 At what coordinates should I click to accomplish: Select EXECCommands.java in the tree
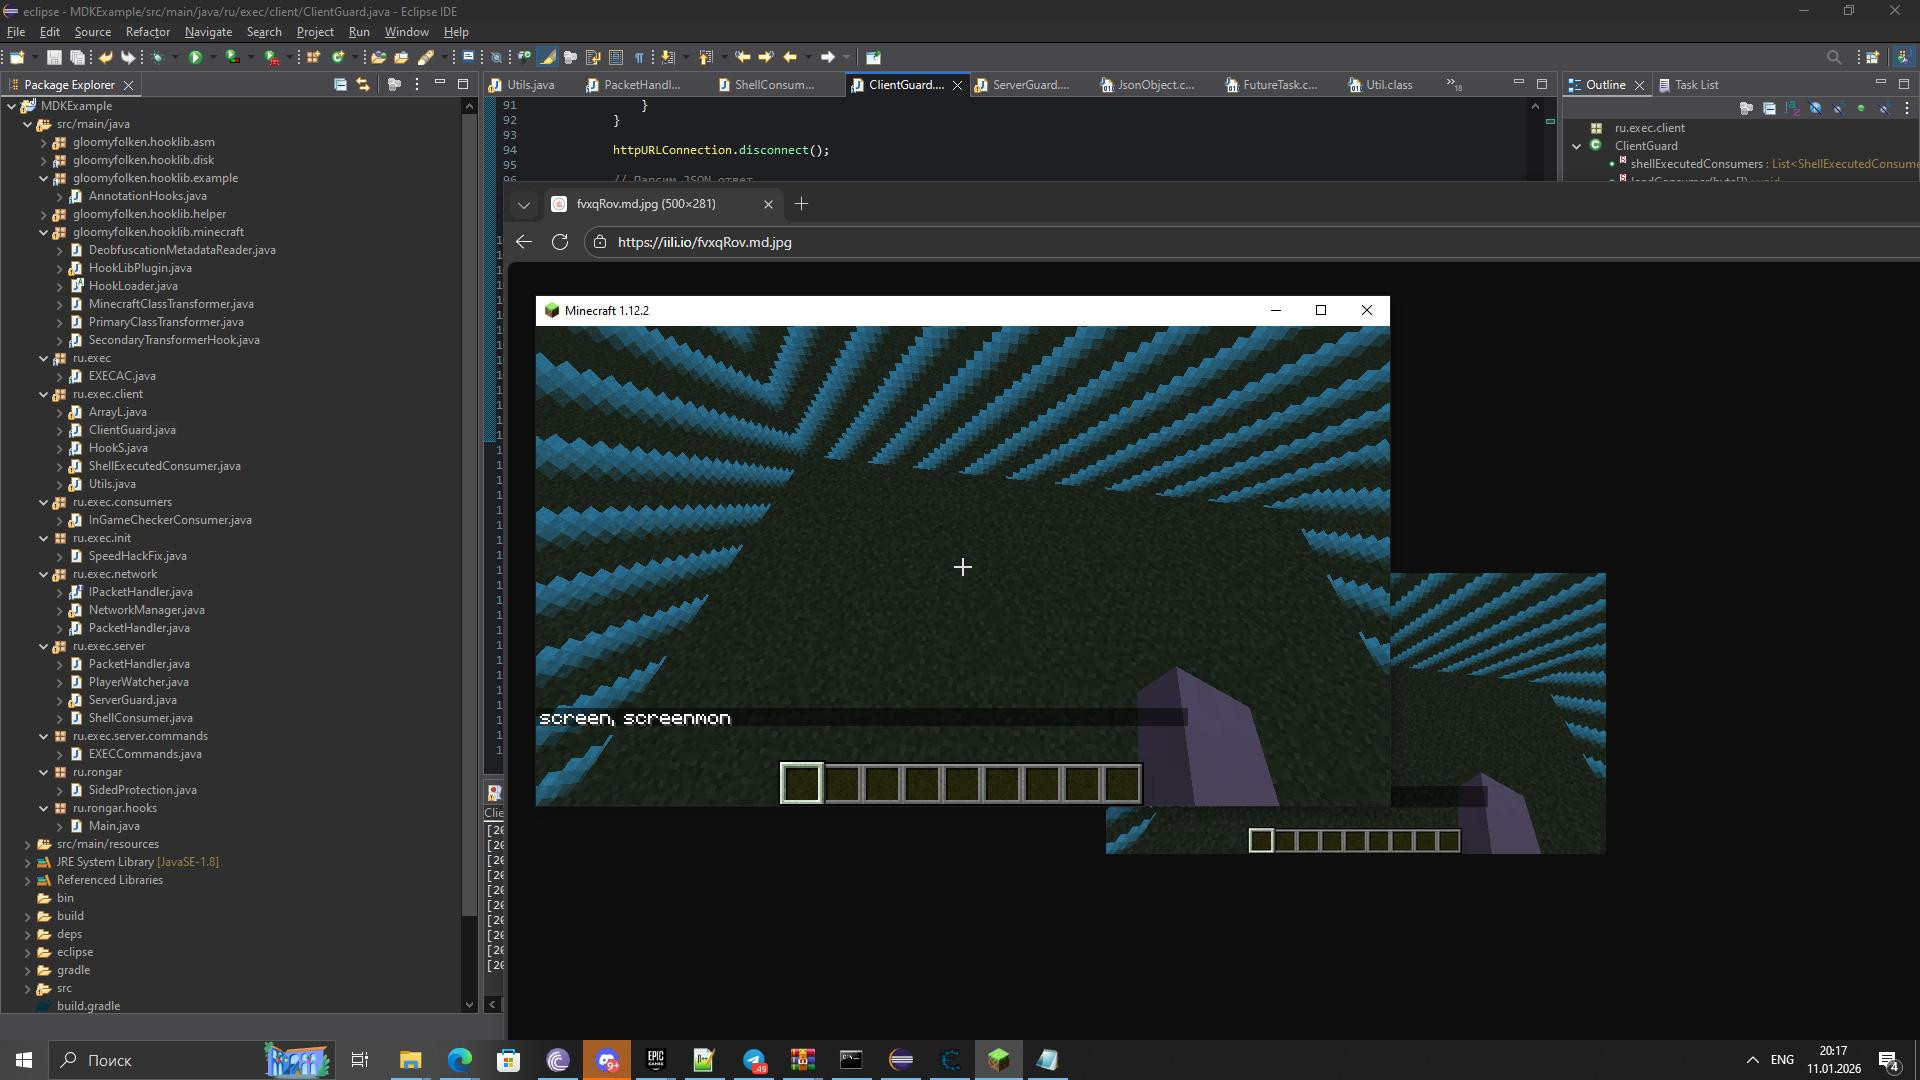[x=145, y=754]
